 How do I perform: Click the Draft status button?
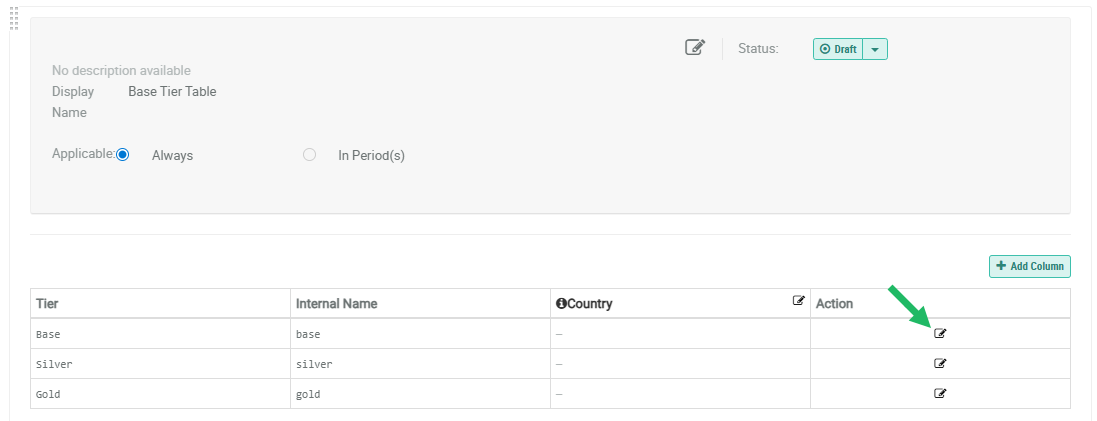click(x=838, y=49)
